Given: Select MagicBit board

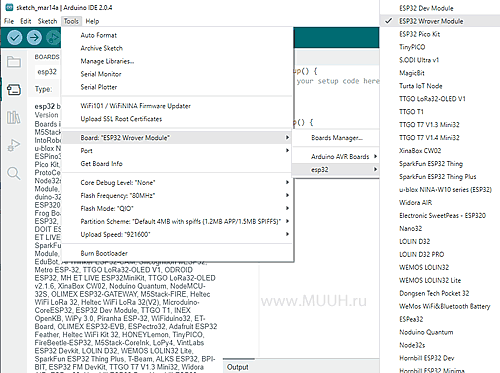Looking at the screenshot, I should pyautogui.click(x=440, y=73).
